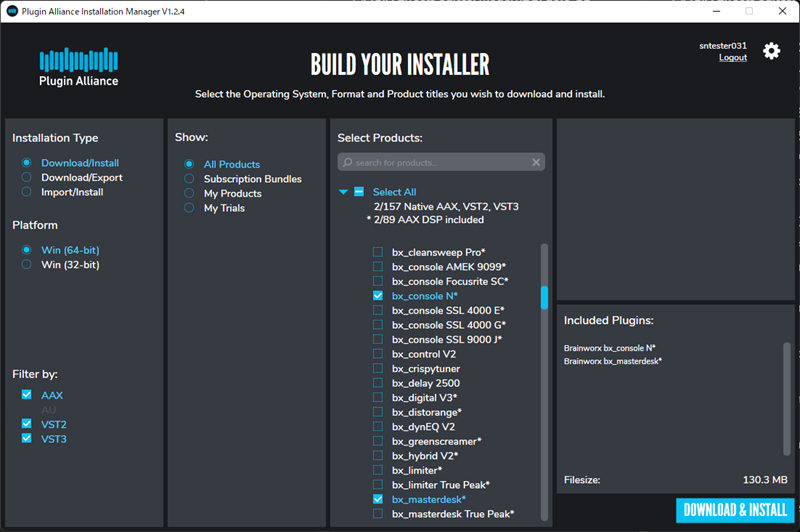Choose Download/Export installation type

click(x=27, y=177)
